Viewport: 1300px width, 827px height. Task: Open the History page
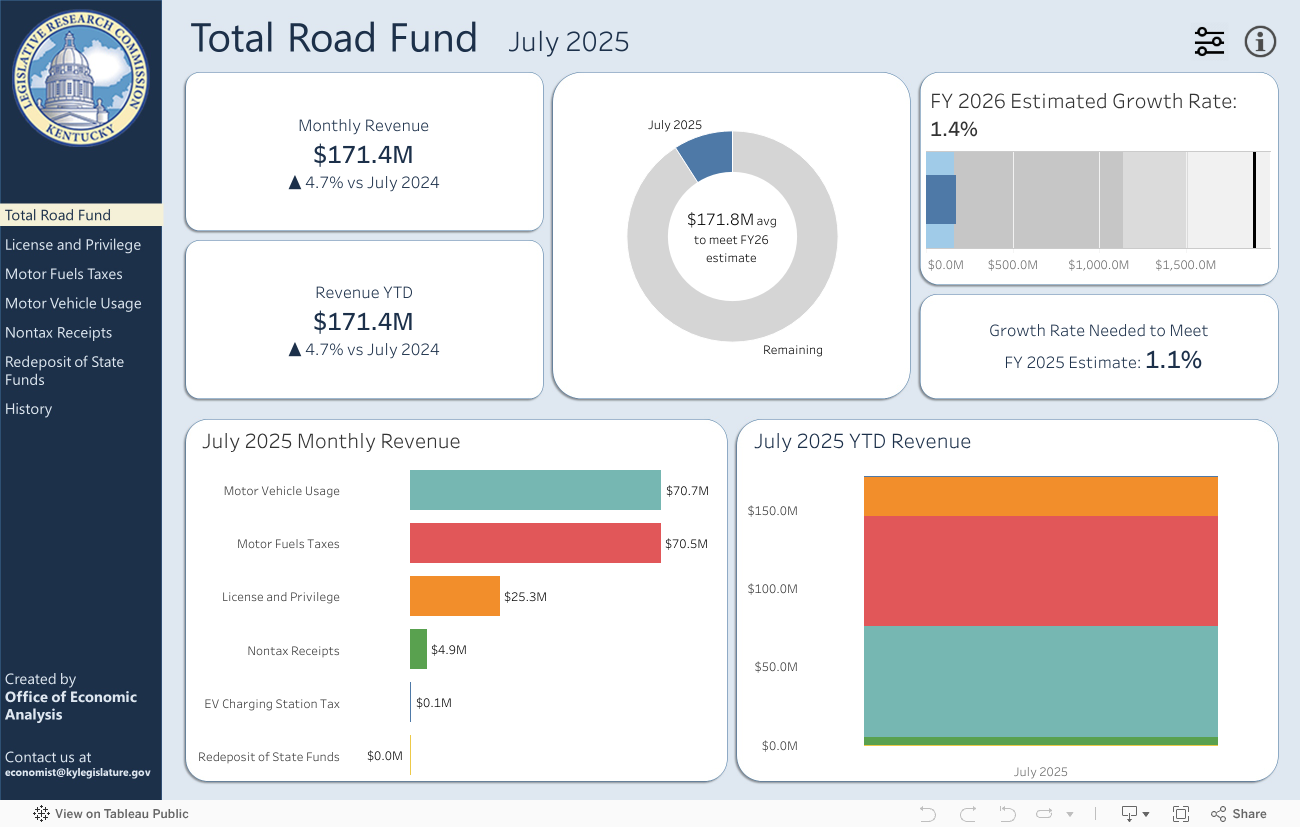coord(28,409)
